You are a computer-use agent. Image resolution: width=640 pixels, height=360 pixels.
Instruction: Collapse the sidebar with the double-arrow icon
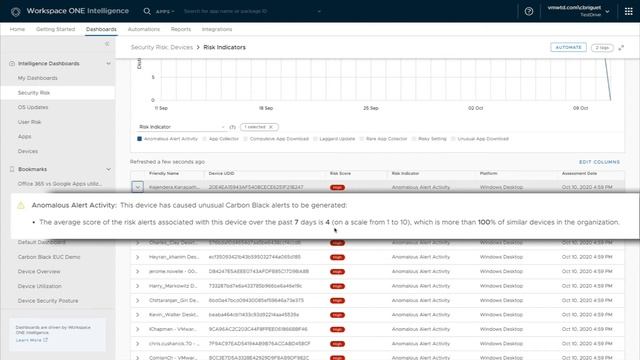pyautogui.click(x=107, y=44)
